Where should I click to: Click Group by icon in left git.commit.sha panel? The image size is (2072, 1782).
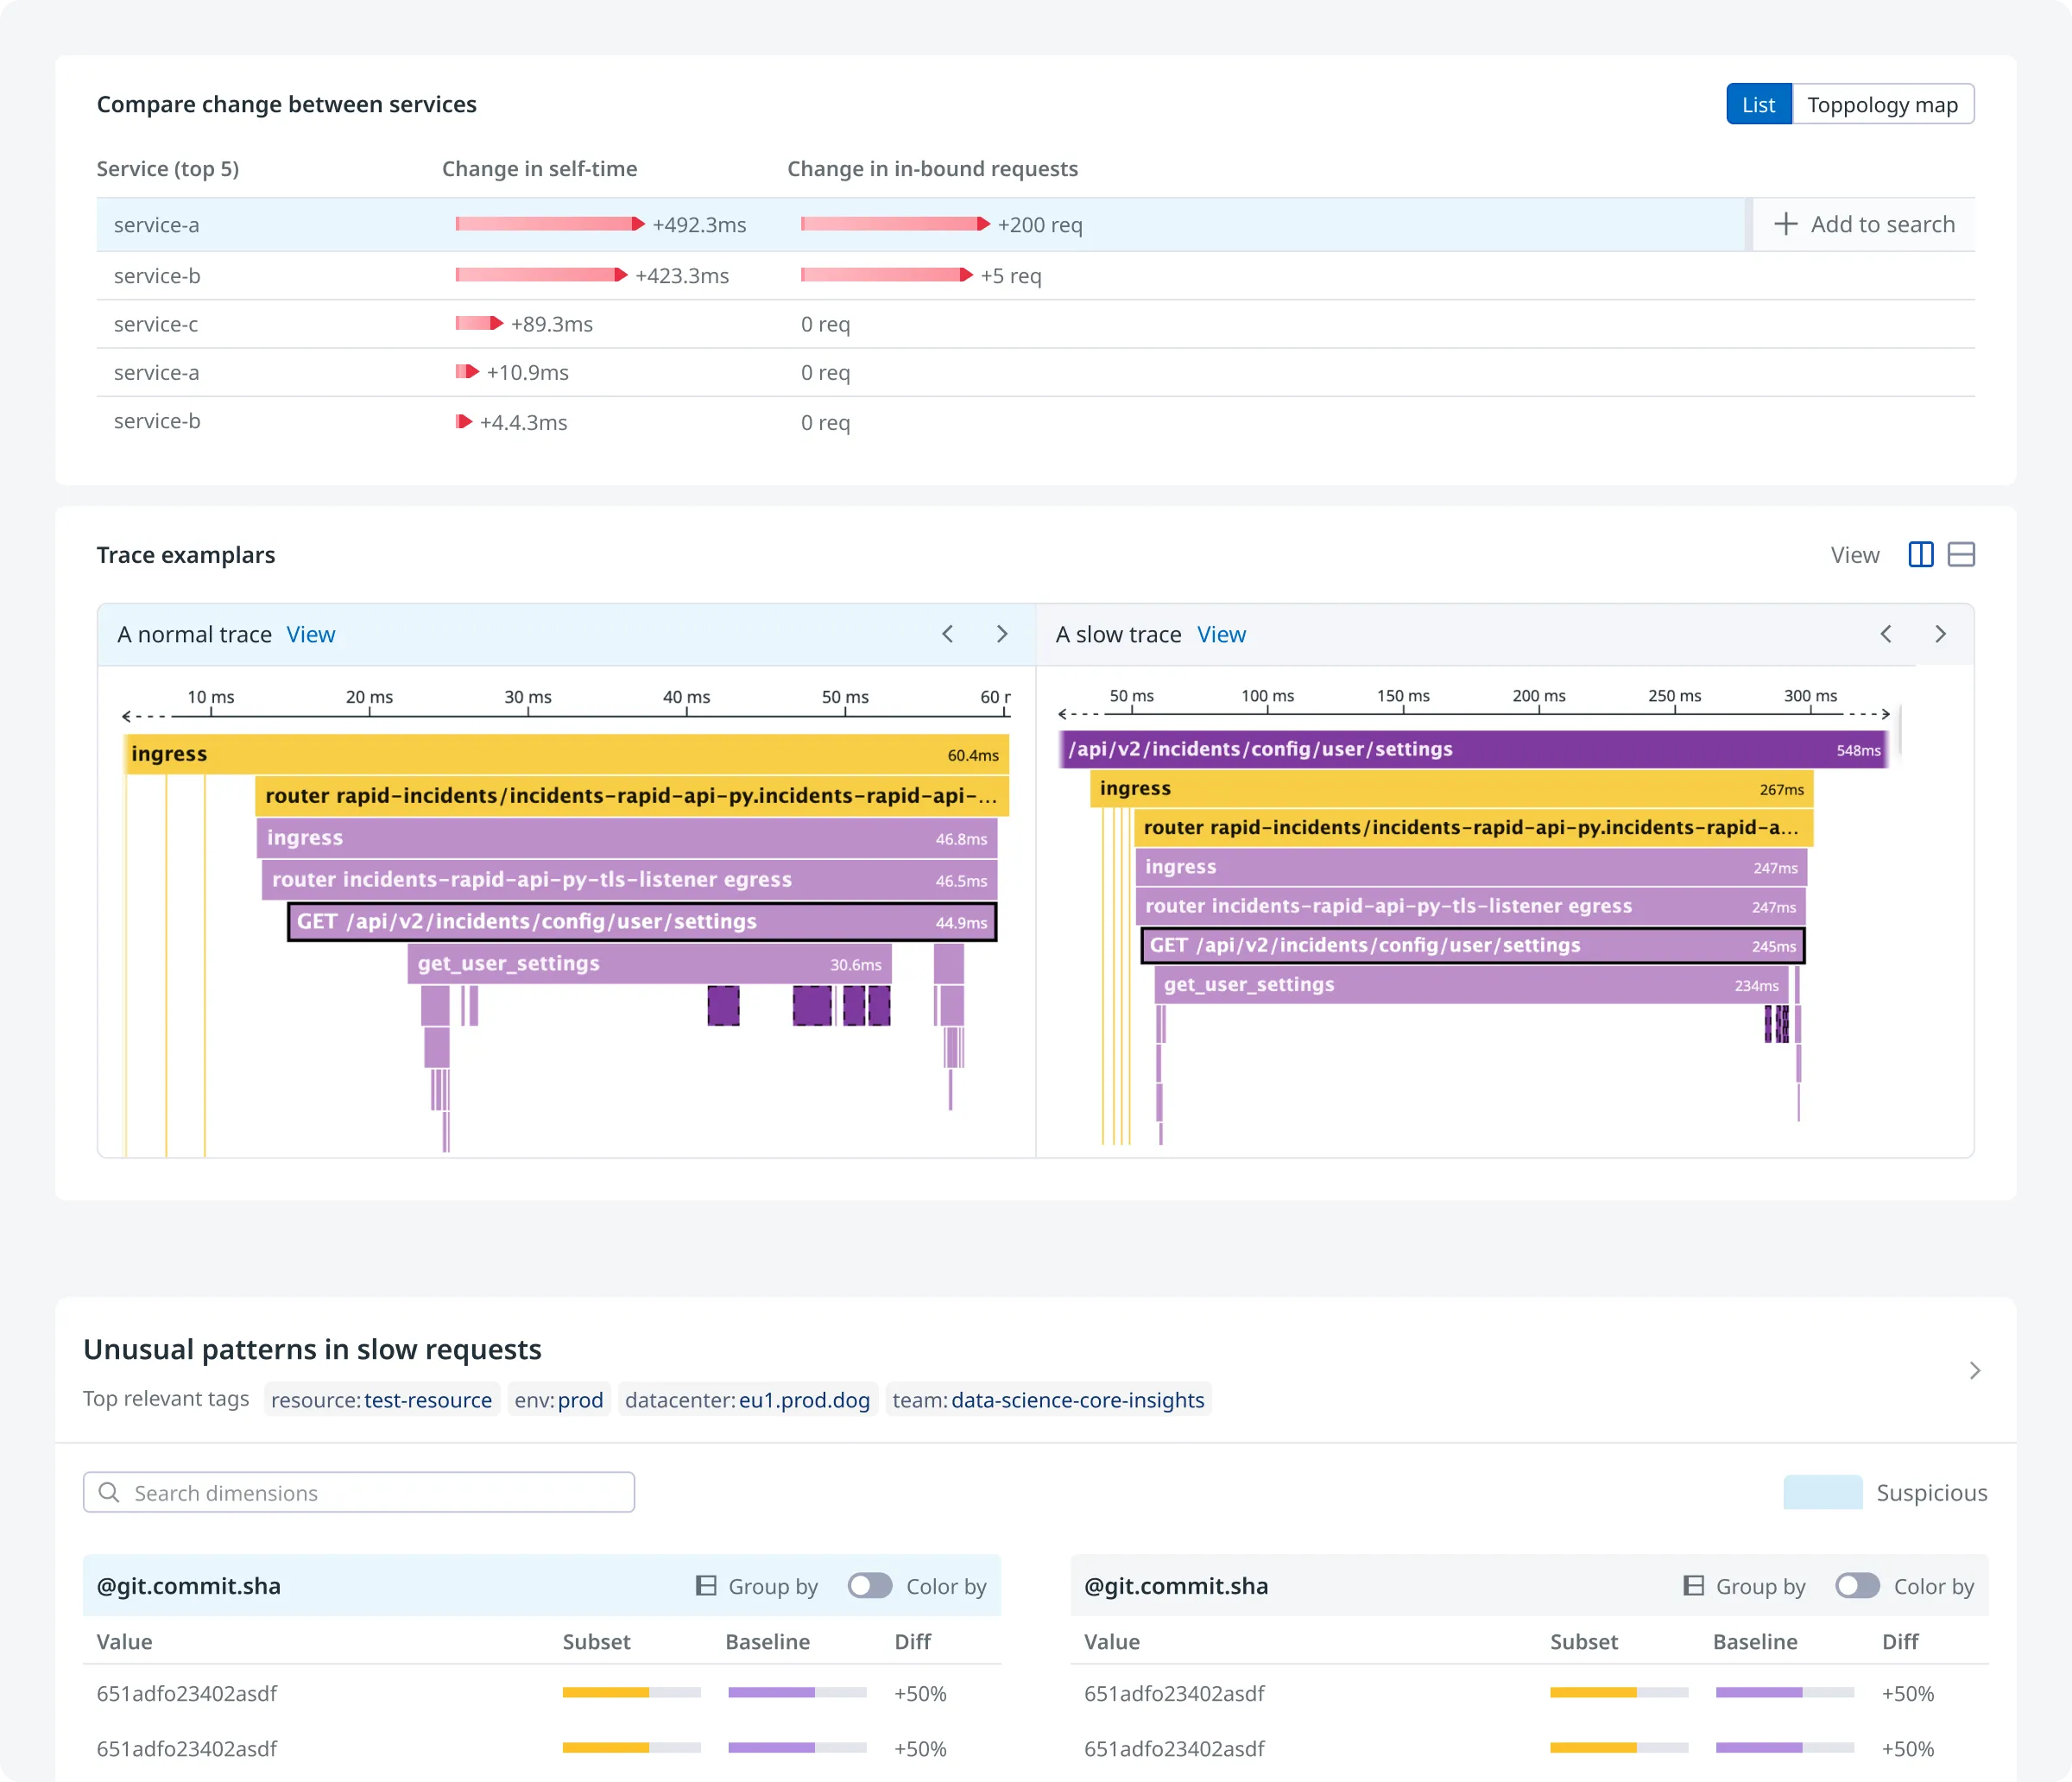click(x=706, y=1586)
